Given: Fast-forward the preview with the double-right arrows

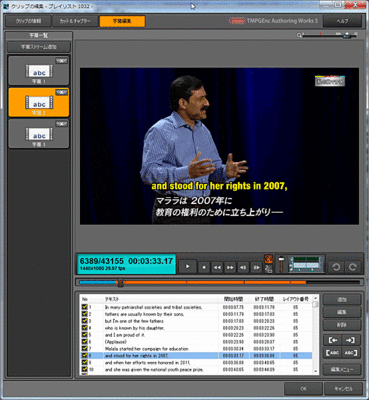Looking at the screenshot, I should tap(230, 267).
